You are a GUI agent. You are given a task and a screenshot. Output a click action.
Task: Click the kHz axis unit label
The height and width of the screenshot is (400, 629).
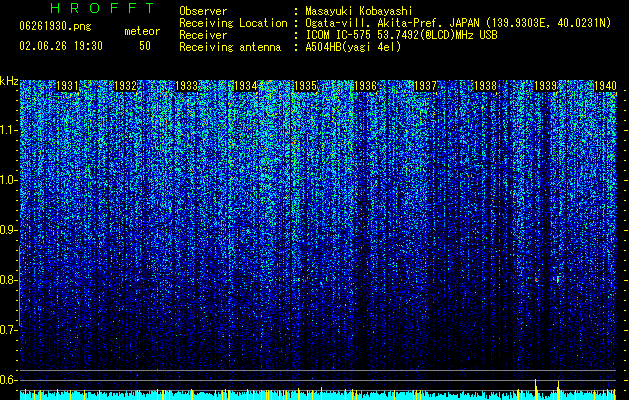coord(9,81)
